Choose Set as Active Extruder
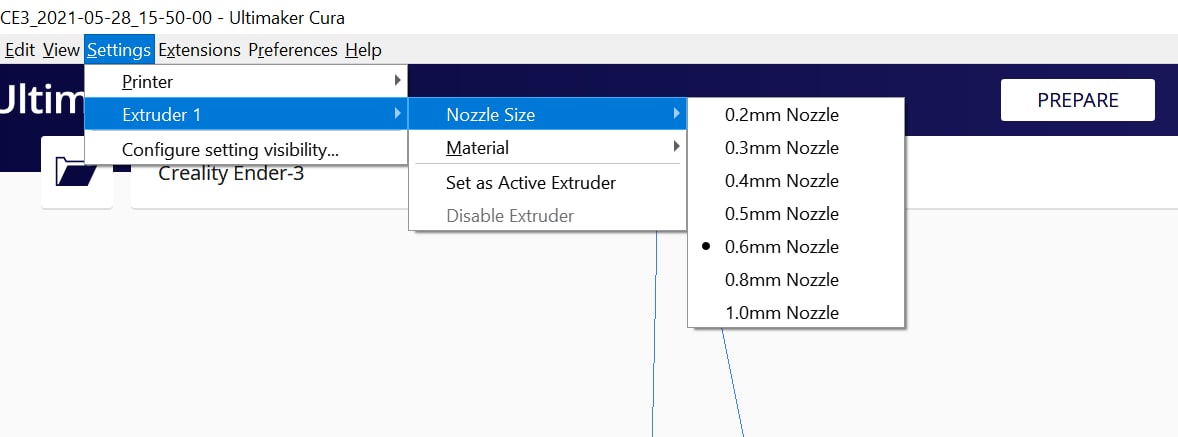 point(548,182)
